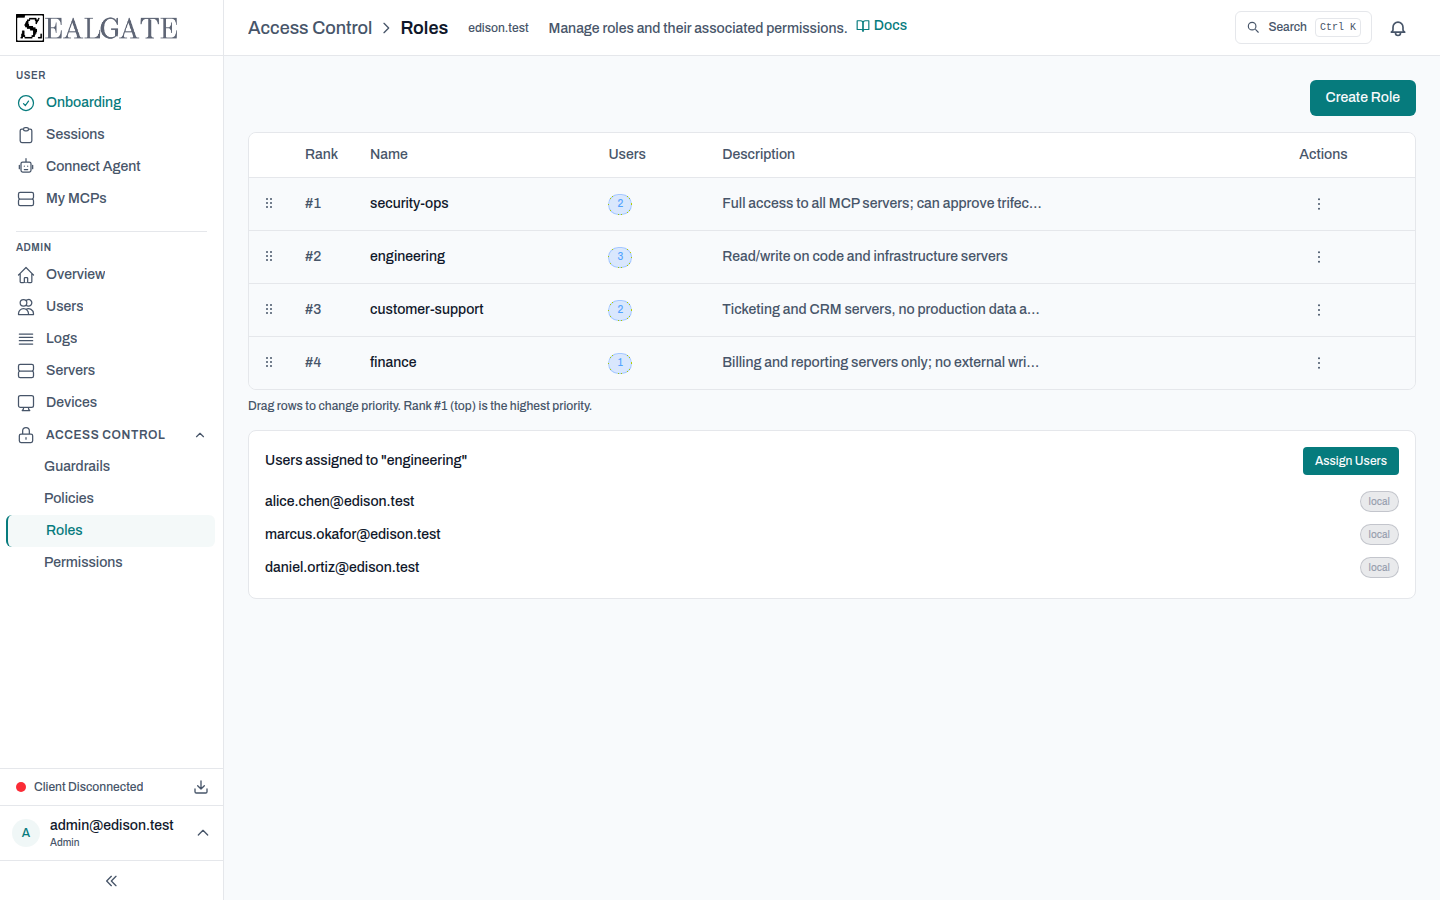Screen dimensions: 1440x900
Task: Click users count badge for finance
Action: pos(620,363)
